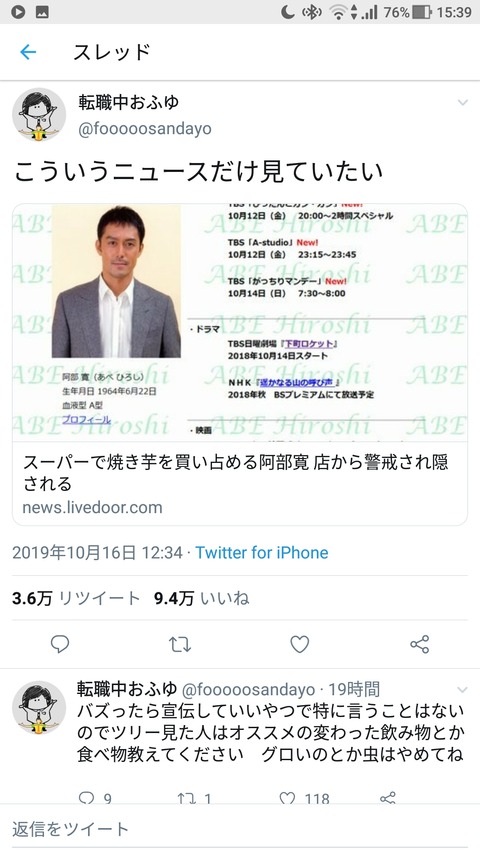Retweet the reply tweet with 1 retweet
This screenshot has height=853, width=480.
(x=194, y=798)
